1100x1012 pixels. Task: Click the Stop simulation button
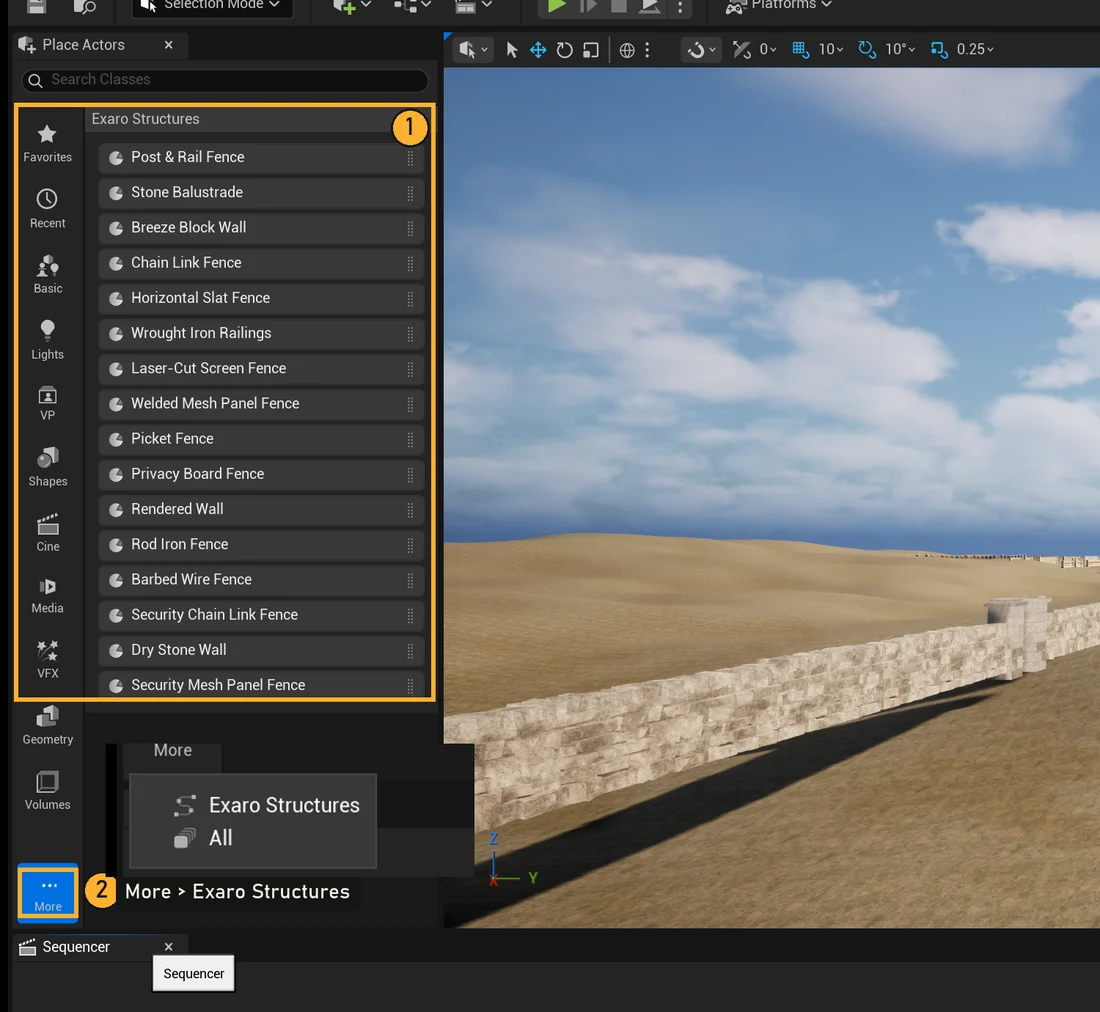[619, 6]
